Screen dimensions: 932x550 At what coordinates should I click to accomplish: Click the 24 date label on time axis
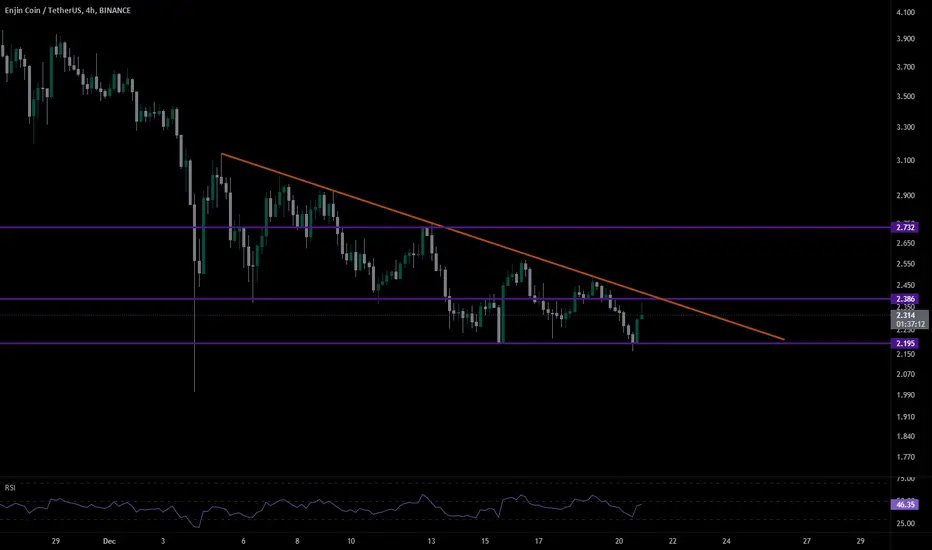[726, 541]
